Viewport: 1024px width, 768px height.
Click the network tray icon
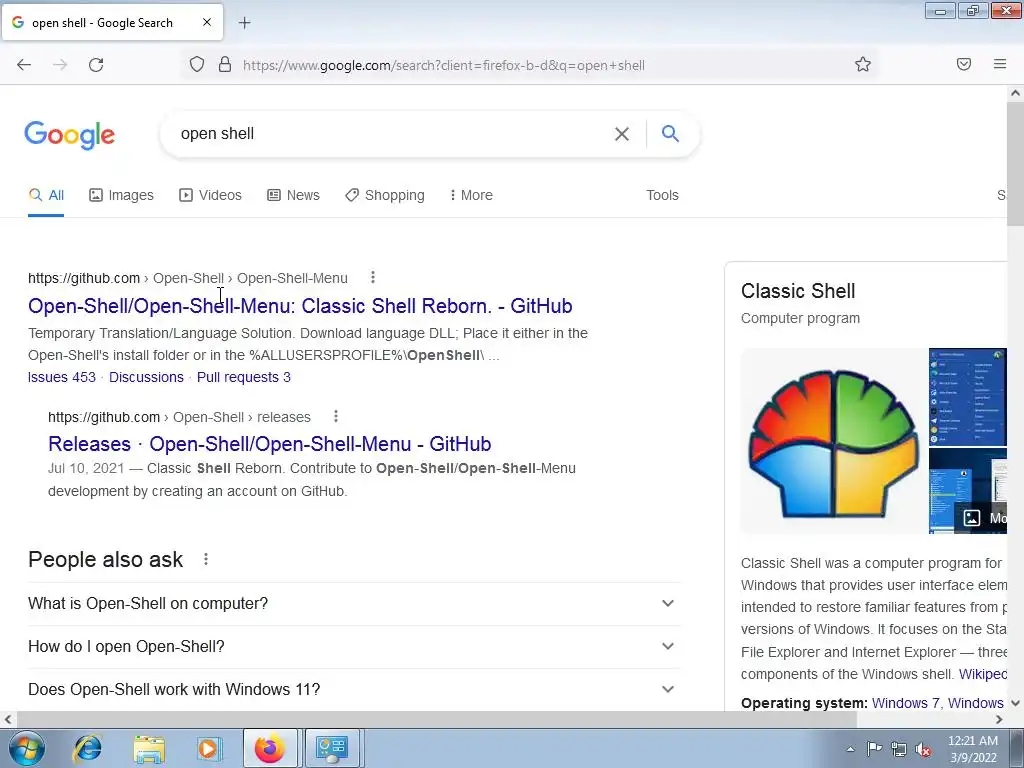point(899,749)
